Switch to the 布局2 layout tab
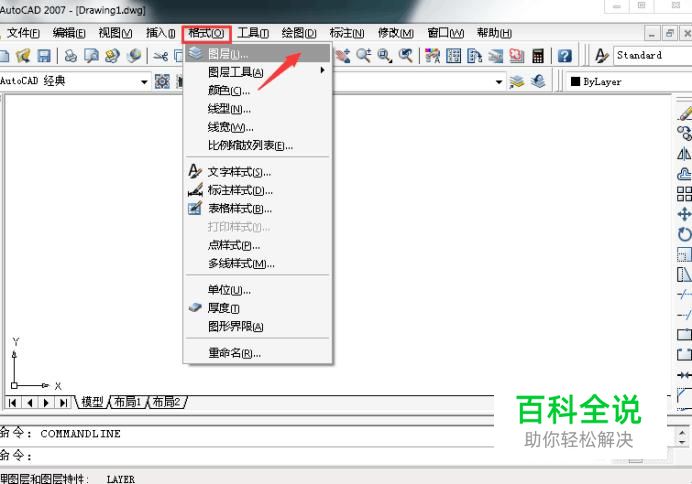 tap(167, 402)
